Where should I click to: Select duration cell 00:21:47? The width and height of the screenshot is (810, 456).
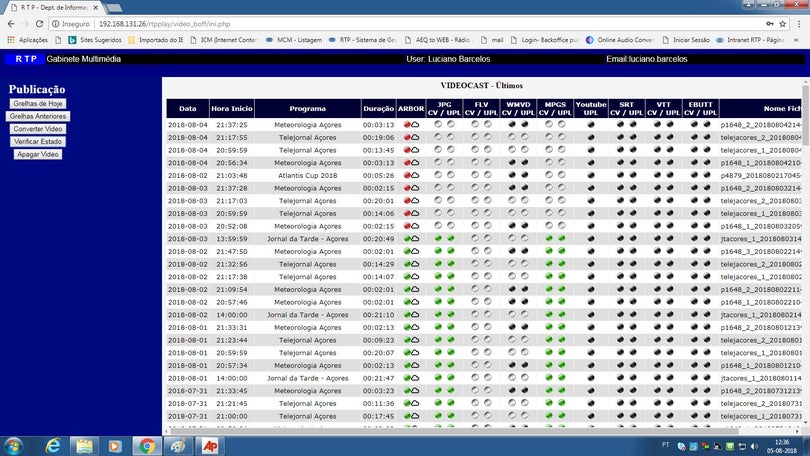tap(378, 378)
